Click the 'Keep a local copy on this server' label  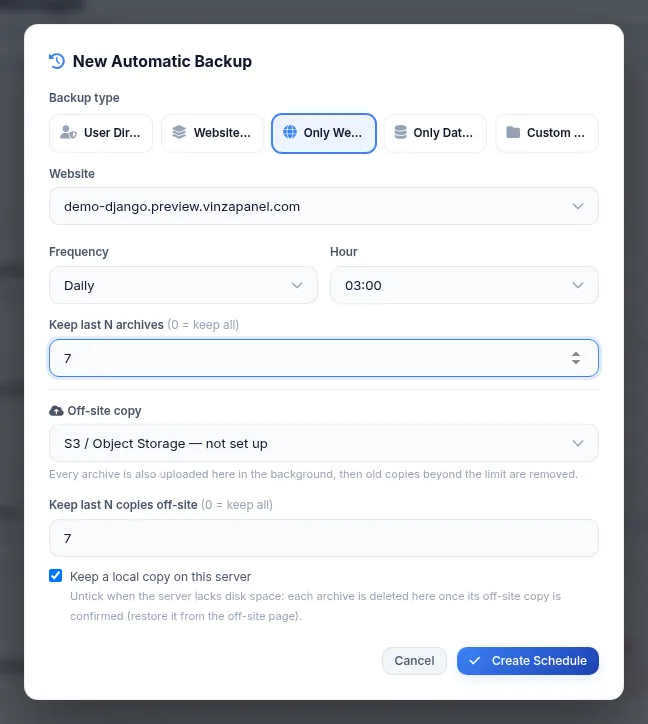[160, 577]
